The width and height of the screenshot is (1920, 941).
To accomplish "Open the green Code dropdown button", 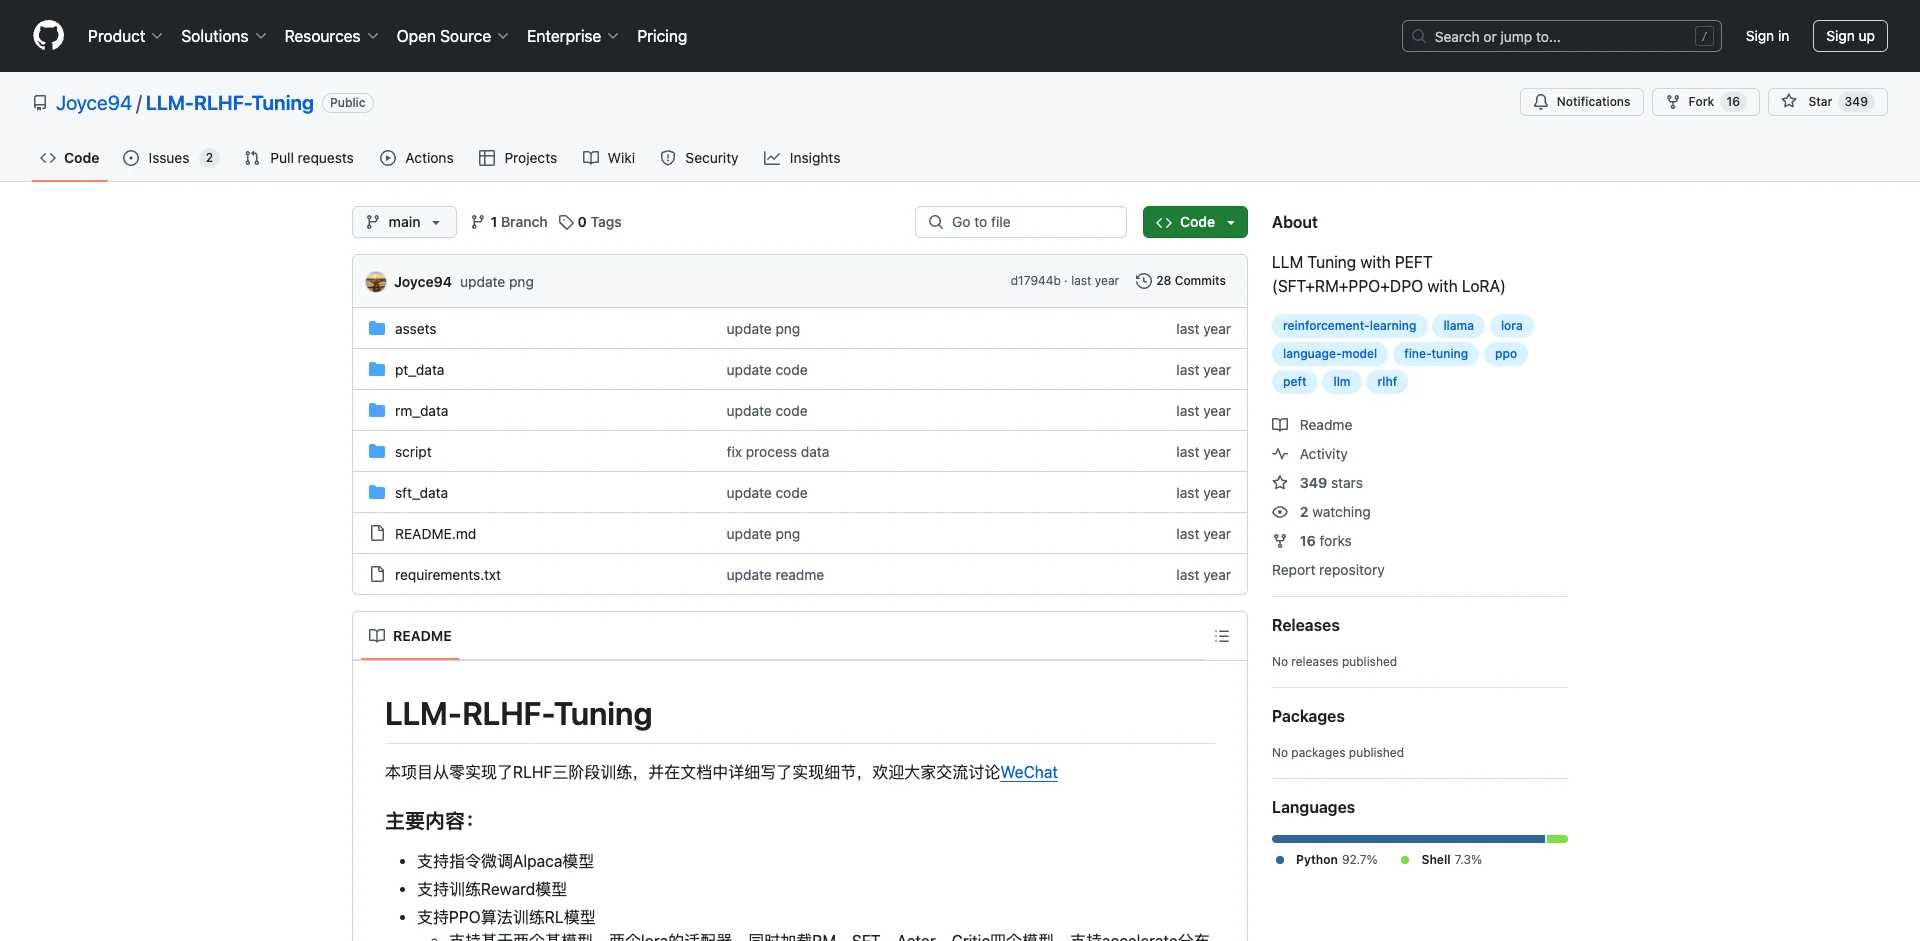I will tap(1195, 222).
